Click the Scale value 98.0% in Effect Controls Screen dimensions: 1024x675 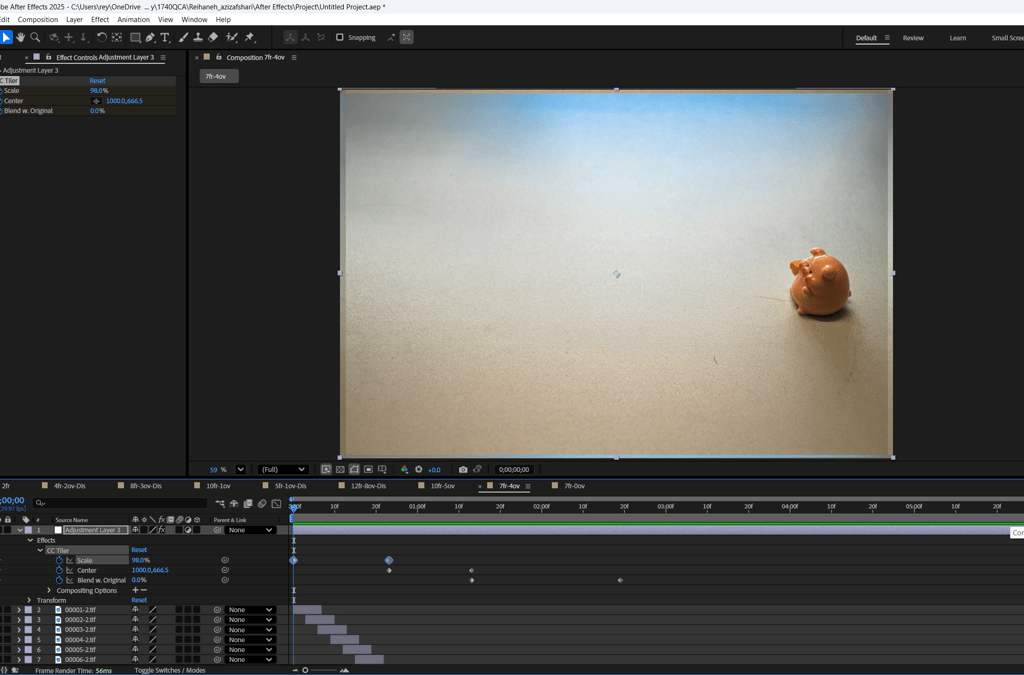point(99,91)
